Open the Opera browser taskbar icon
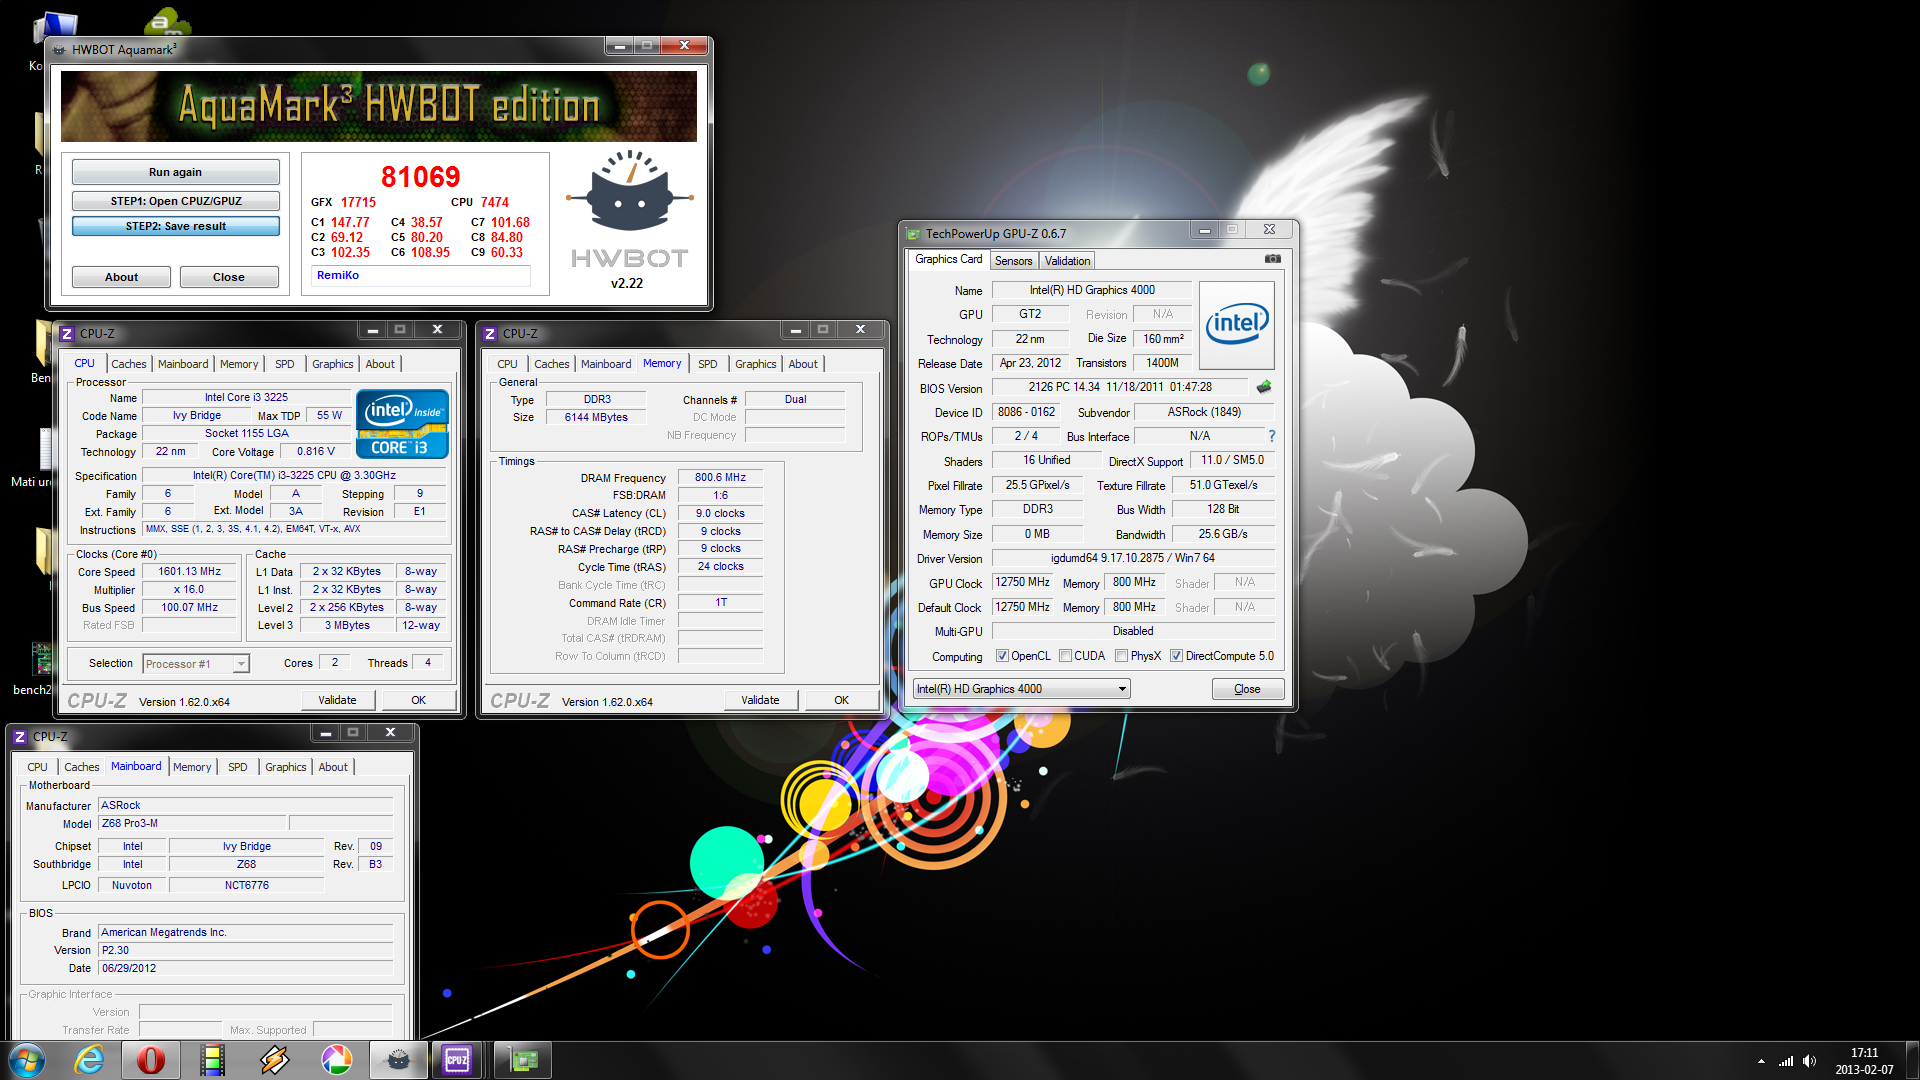This screenshot has height=1080, width=1920. tap(151, 1060)
